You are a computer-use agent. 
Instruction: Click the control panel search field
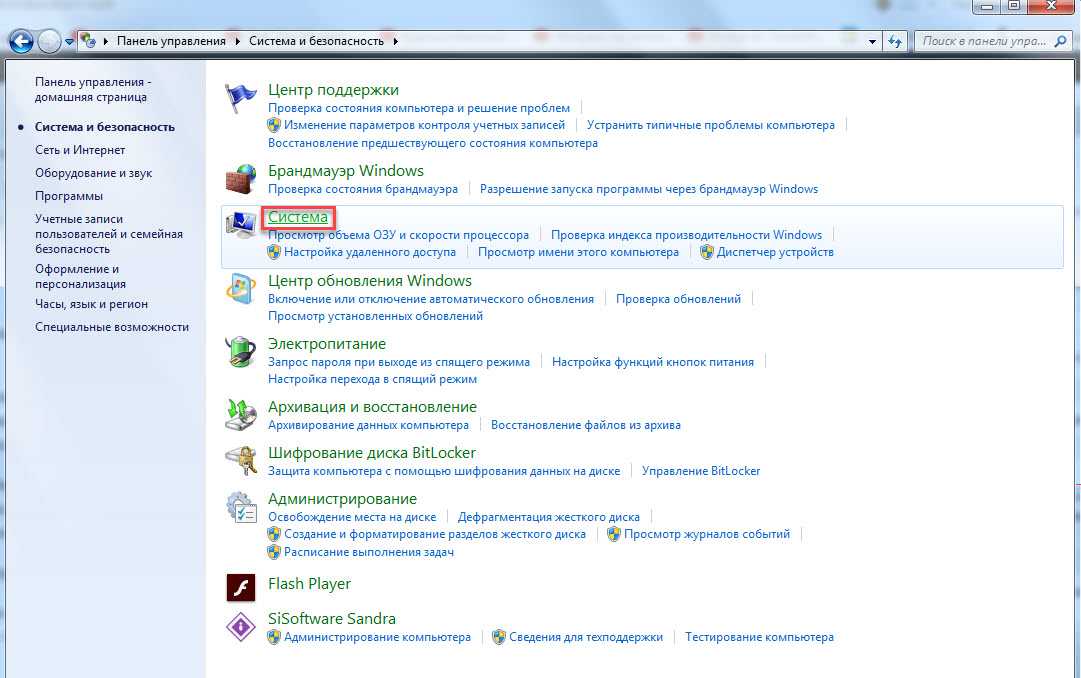tap(984, 41)
